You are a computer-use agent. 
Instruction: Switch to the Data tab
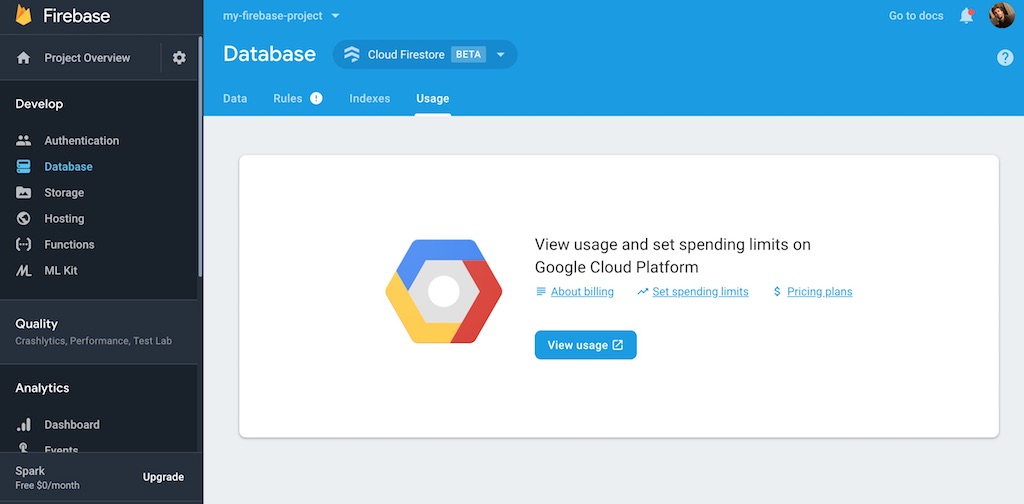point(235,99)
